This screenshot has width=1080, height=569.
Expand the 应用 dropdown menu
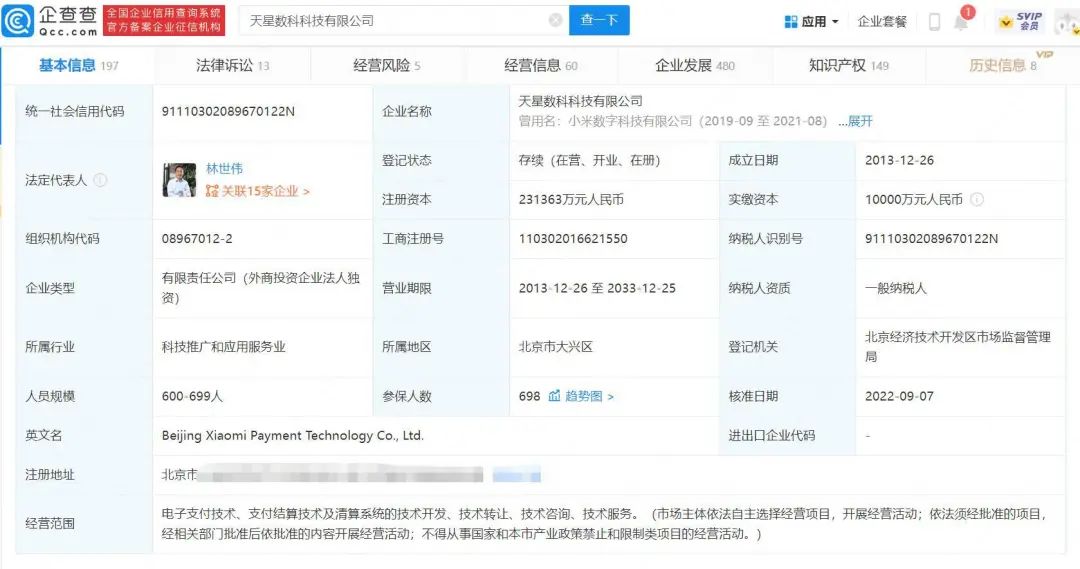811,21
